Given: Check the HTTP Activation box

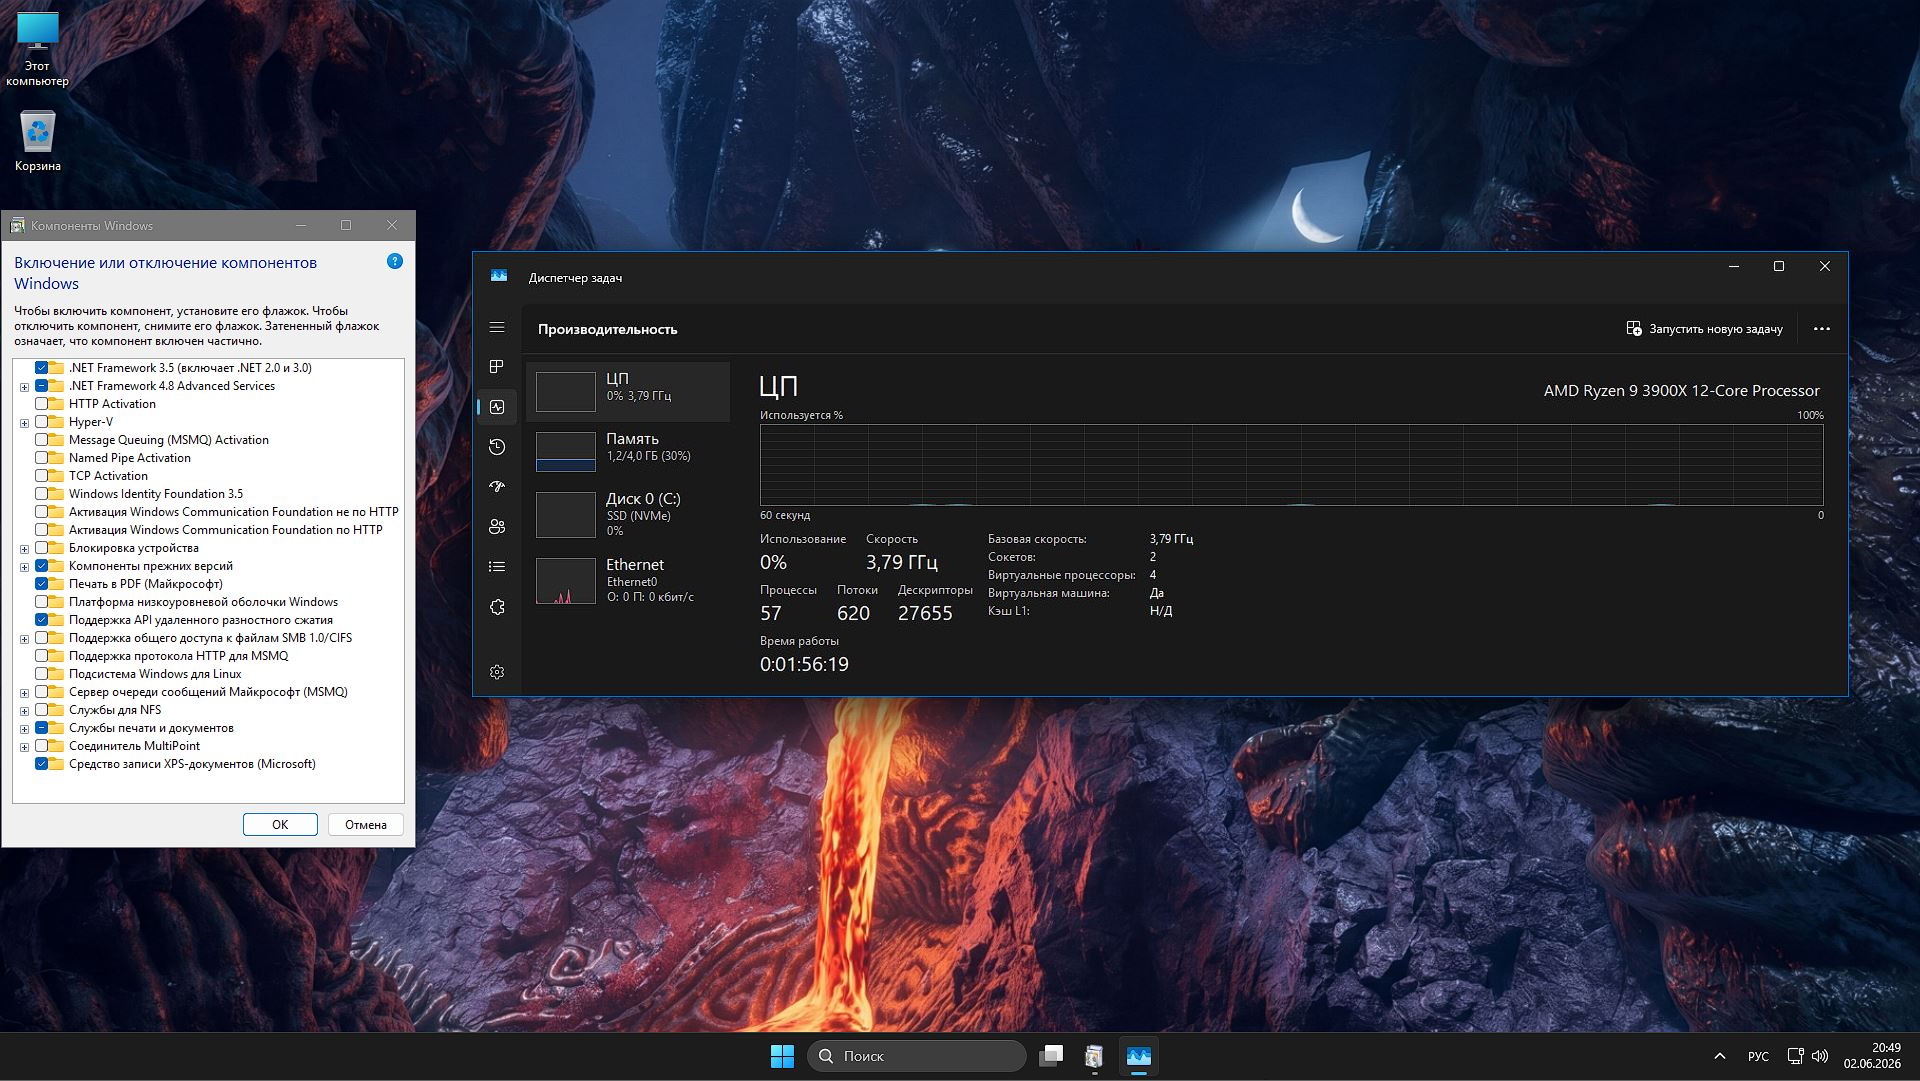Looking at the screenshot, I should pos(42,404).
